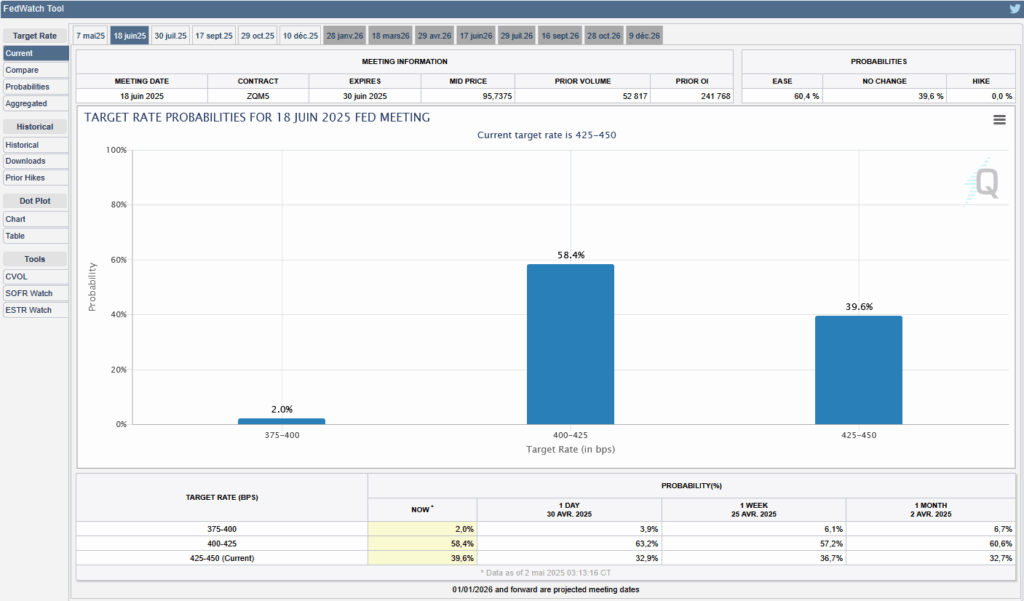1024x601 pixels.
Task: Click the 375-400 target rate row label
Action: (x=222, y=529)
